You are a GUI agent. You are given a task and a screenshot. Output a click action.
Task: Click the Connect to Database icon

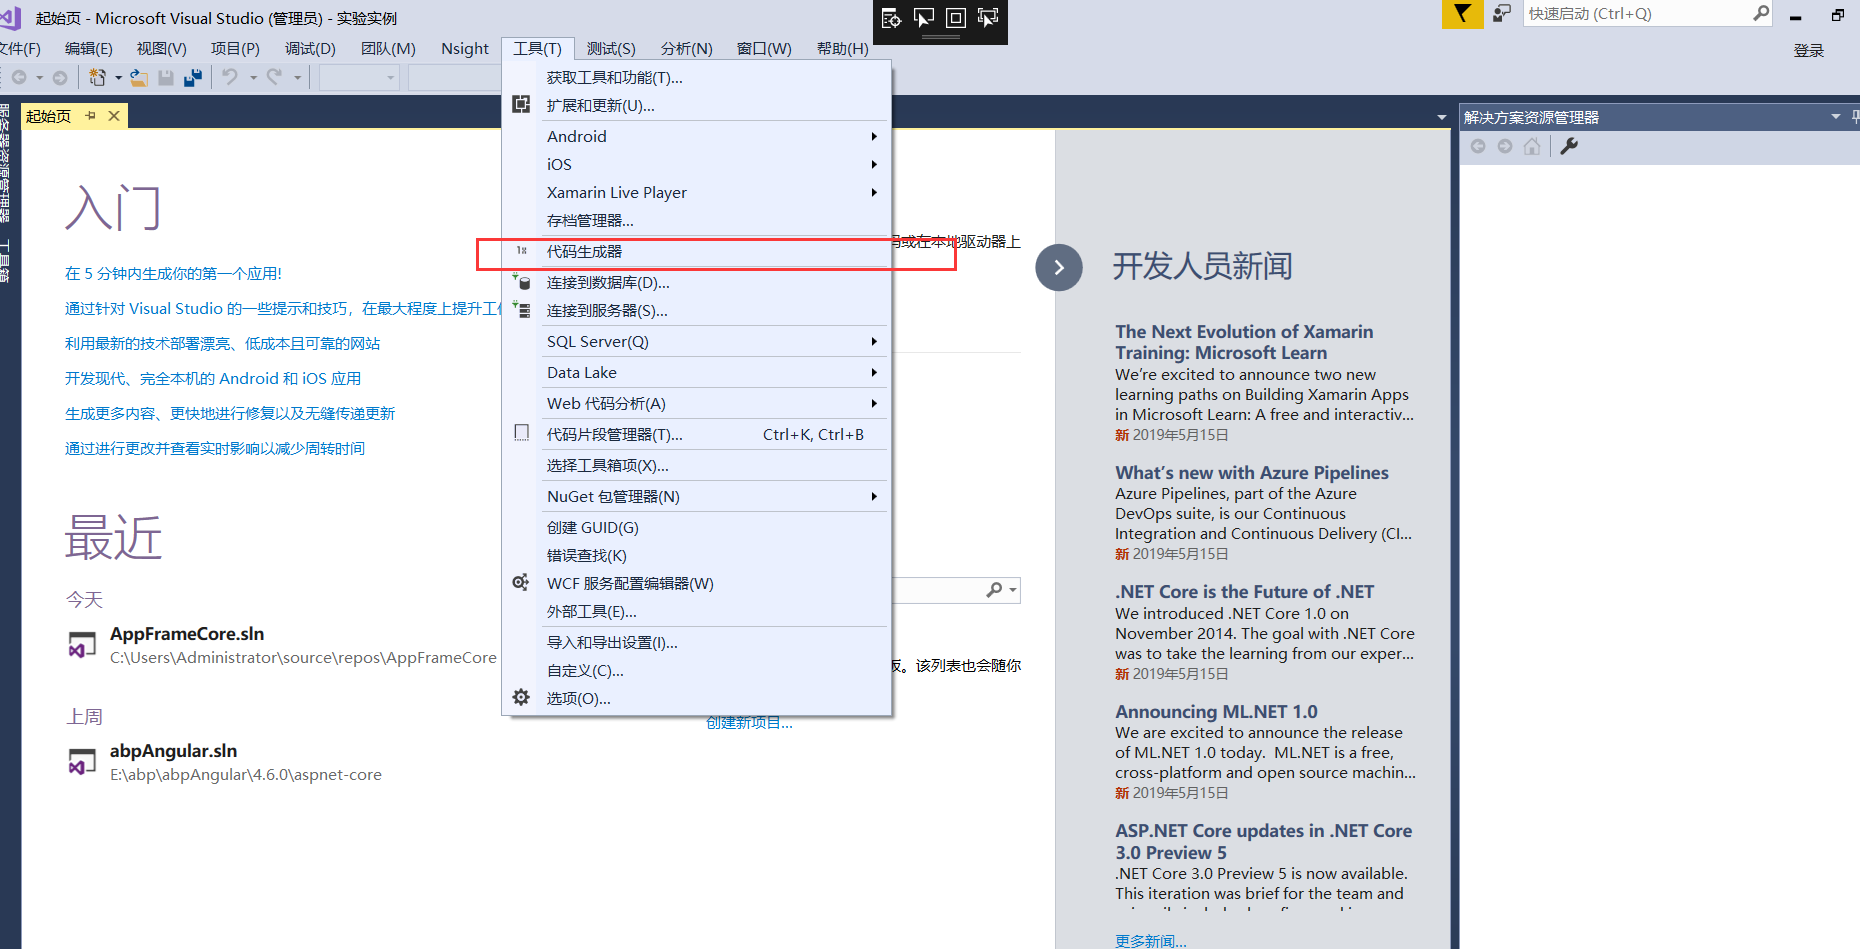(x=521, y=281)
